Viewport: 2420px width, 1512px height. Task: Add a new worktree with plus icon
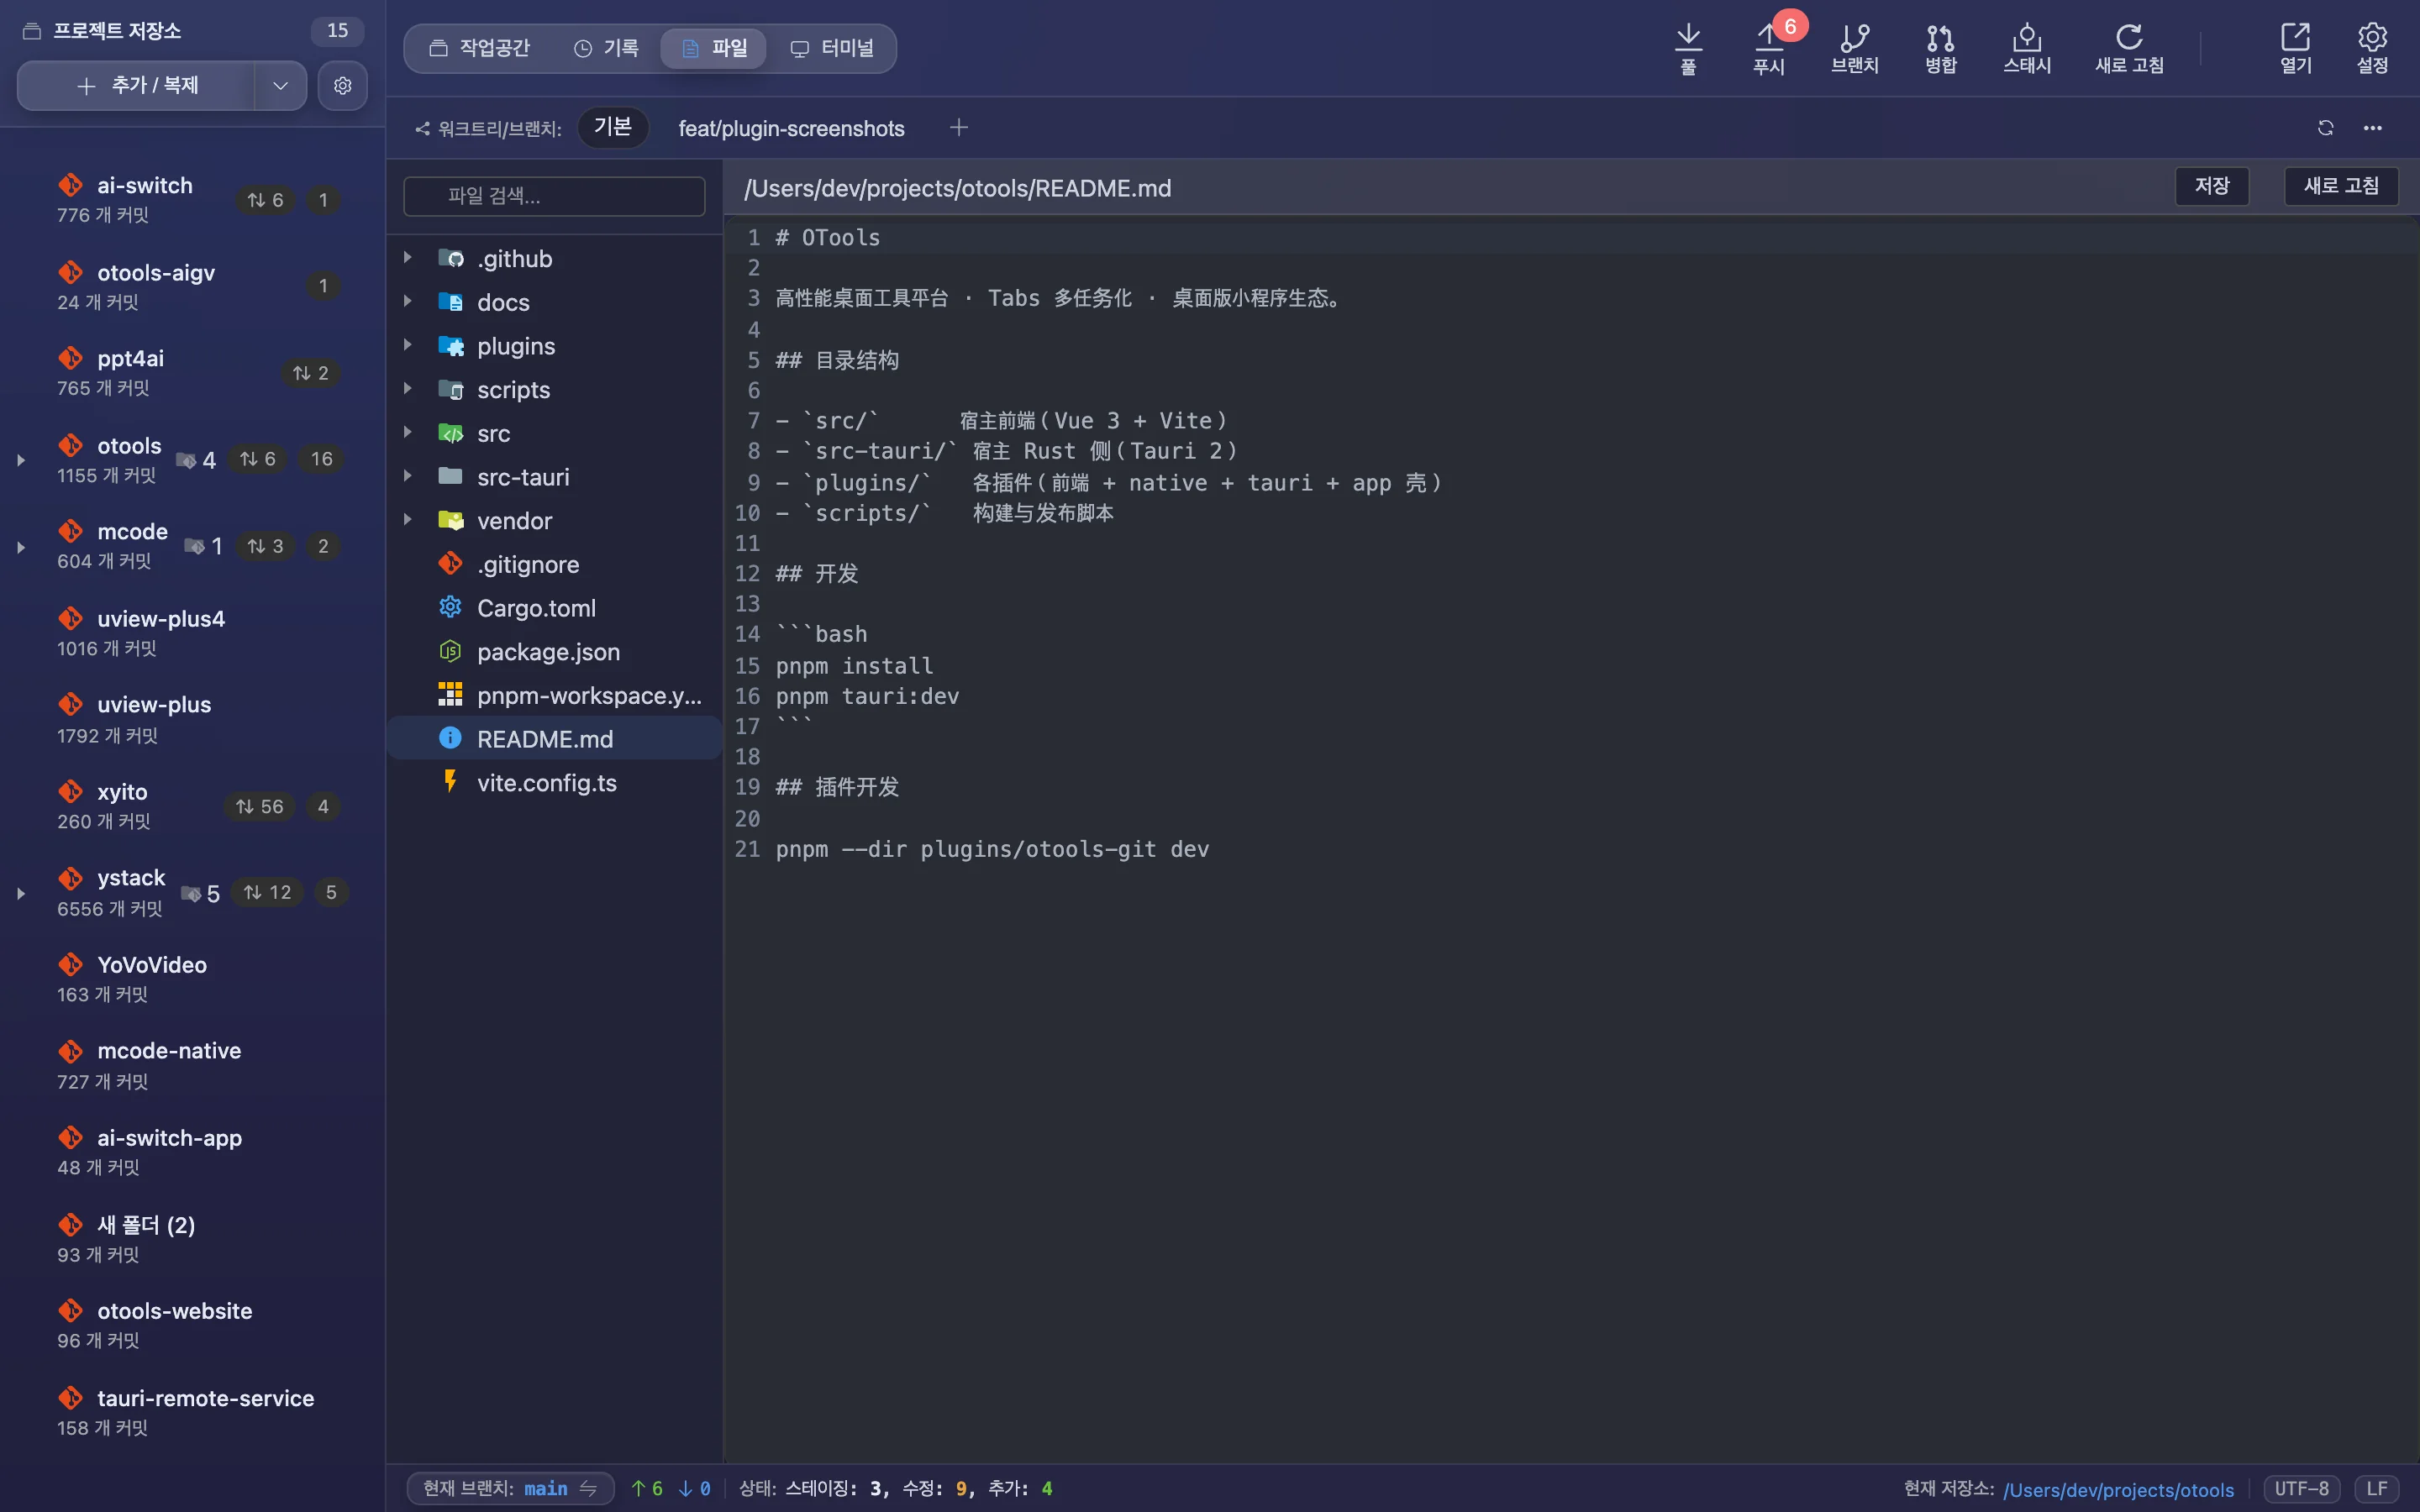958,128
